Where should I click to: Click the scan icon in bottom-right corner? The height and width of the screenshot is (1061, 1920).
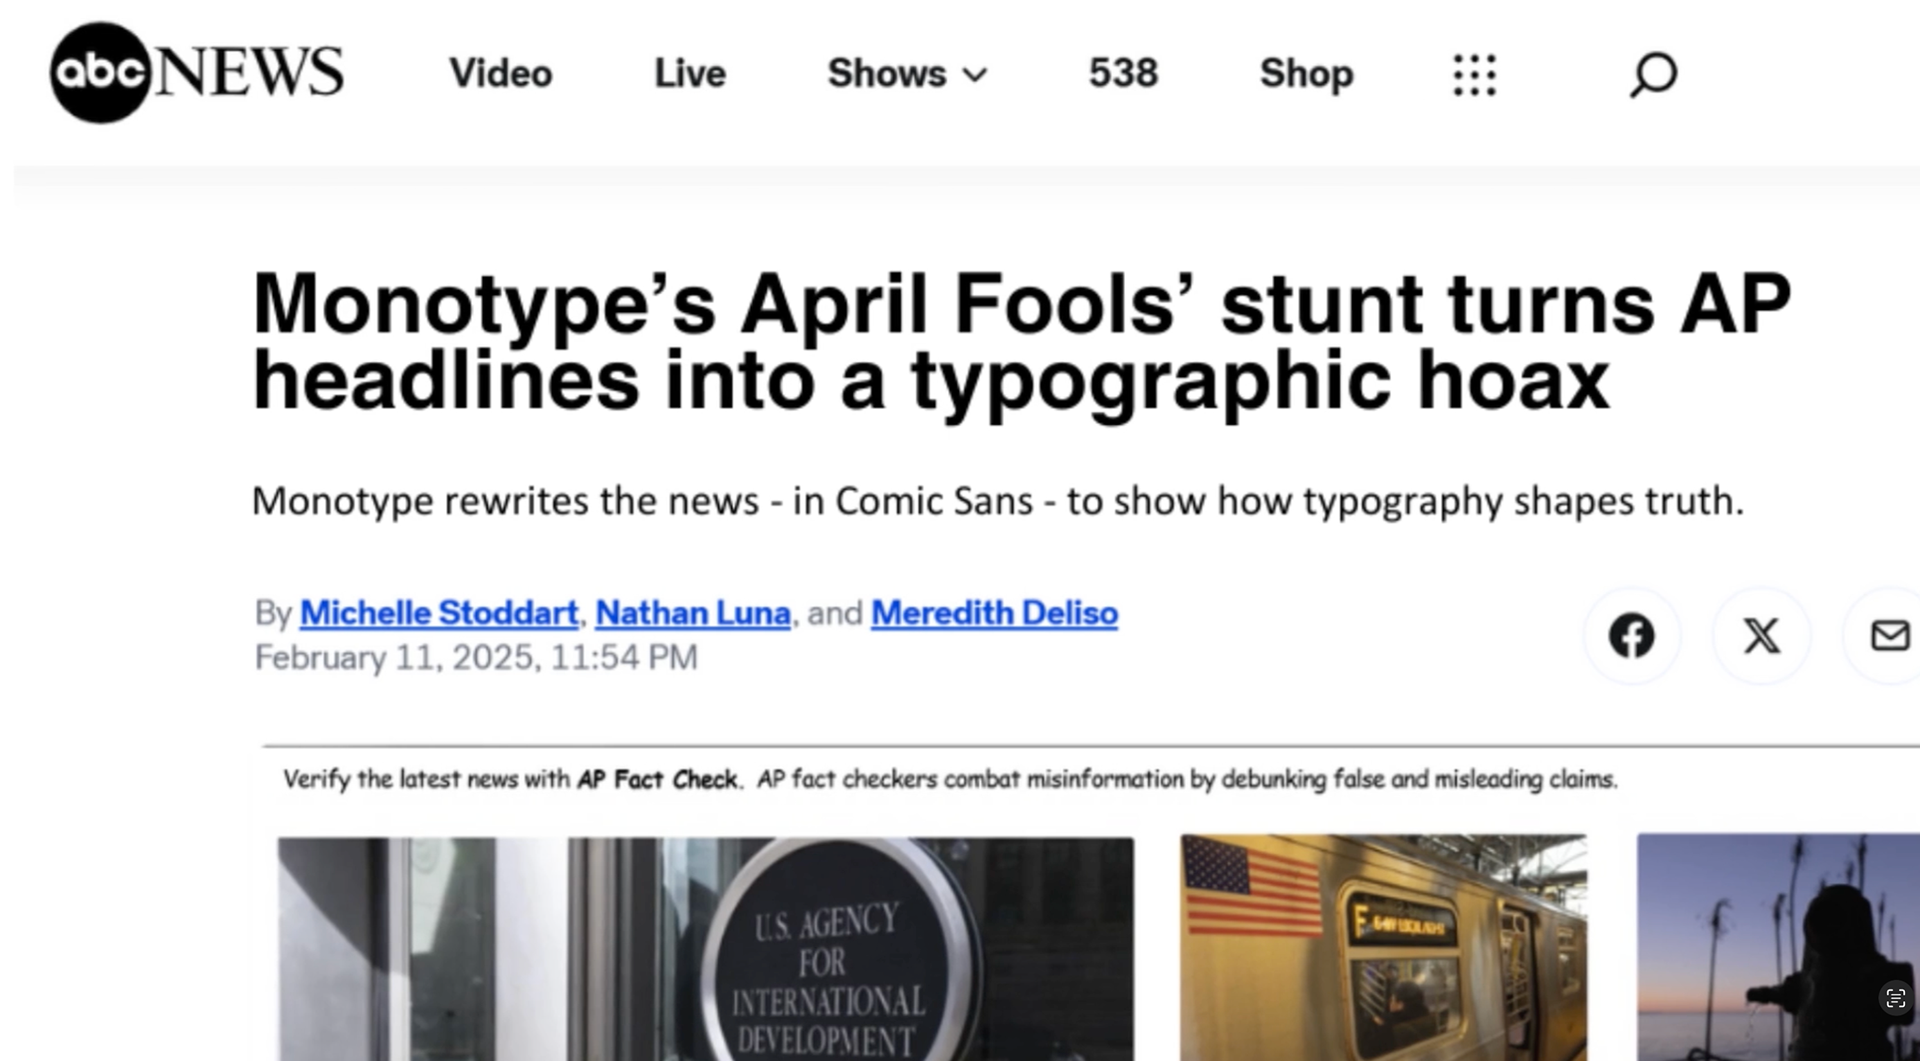[1895, 998]
